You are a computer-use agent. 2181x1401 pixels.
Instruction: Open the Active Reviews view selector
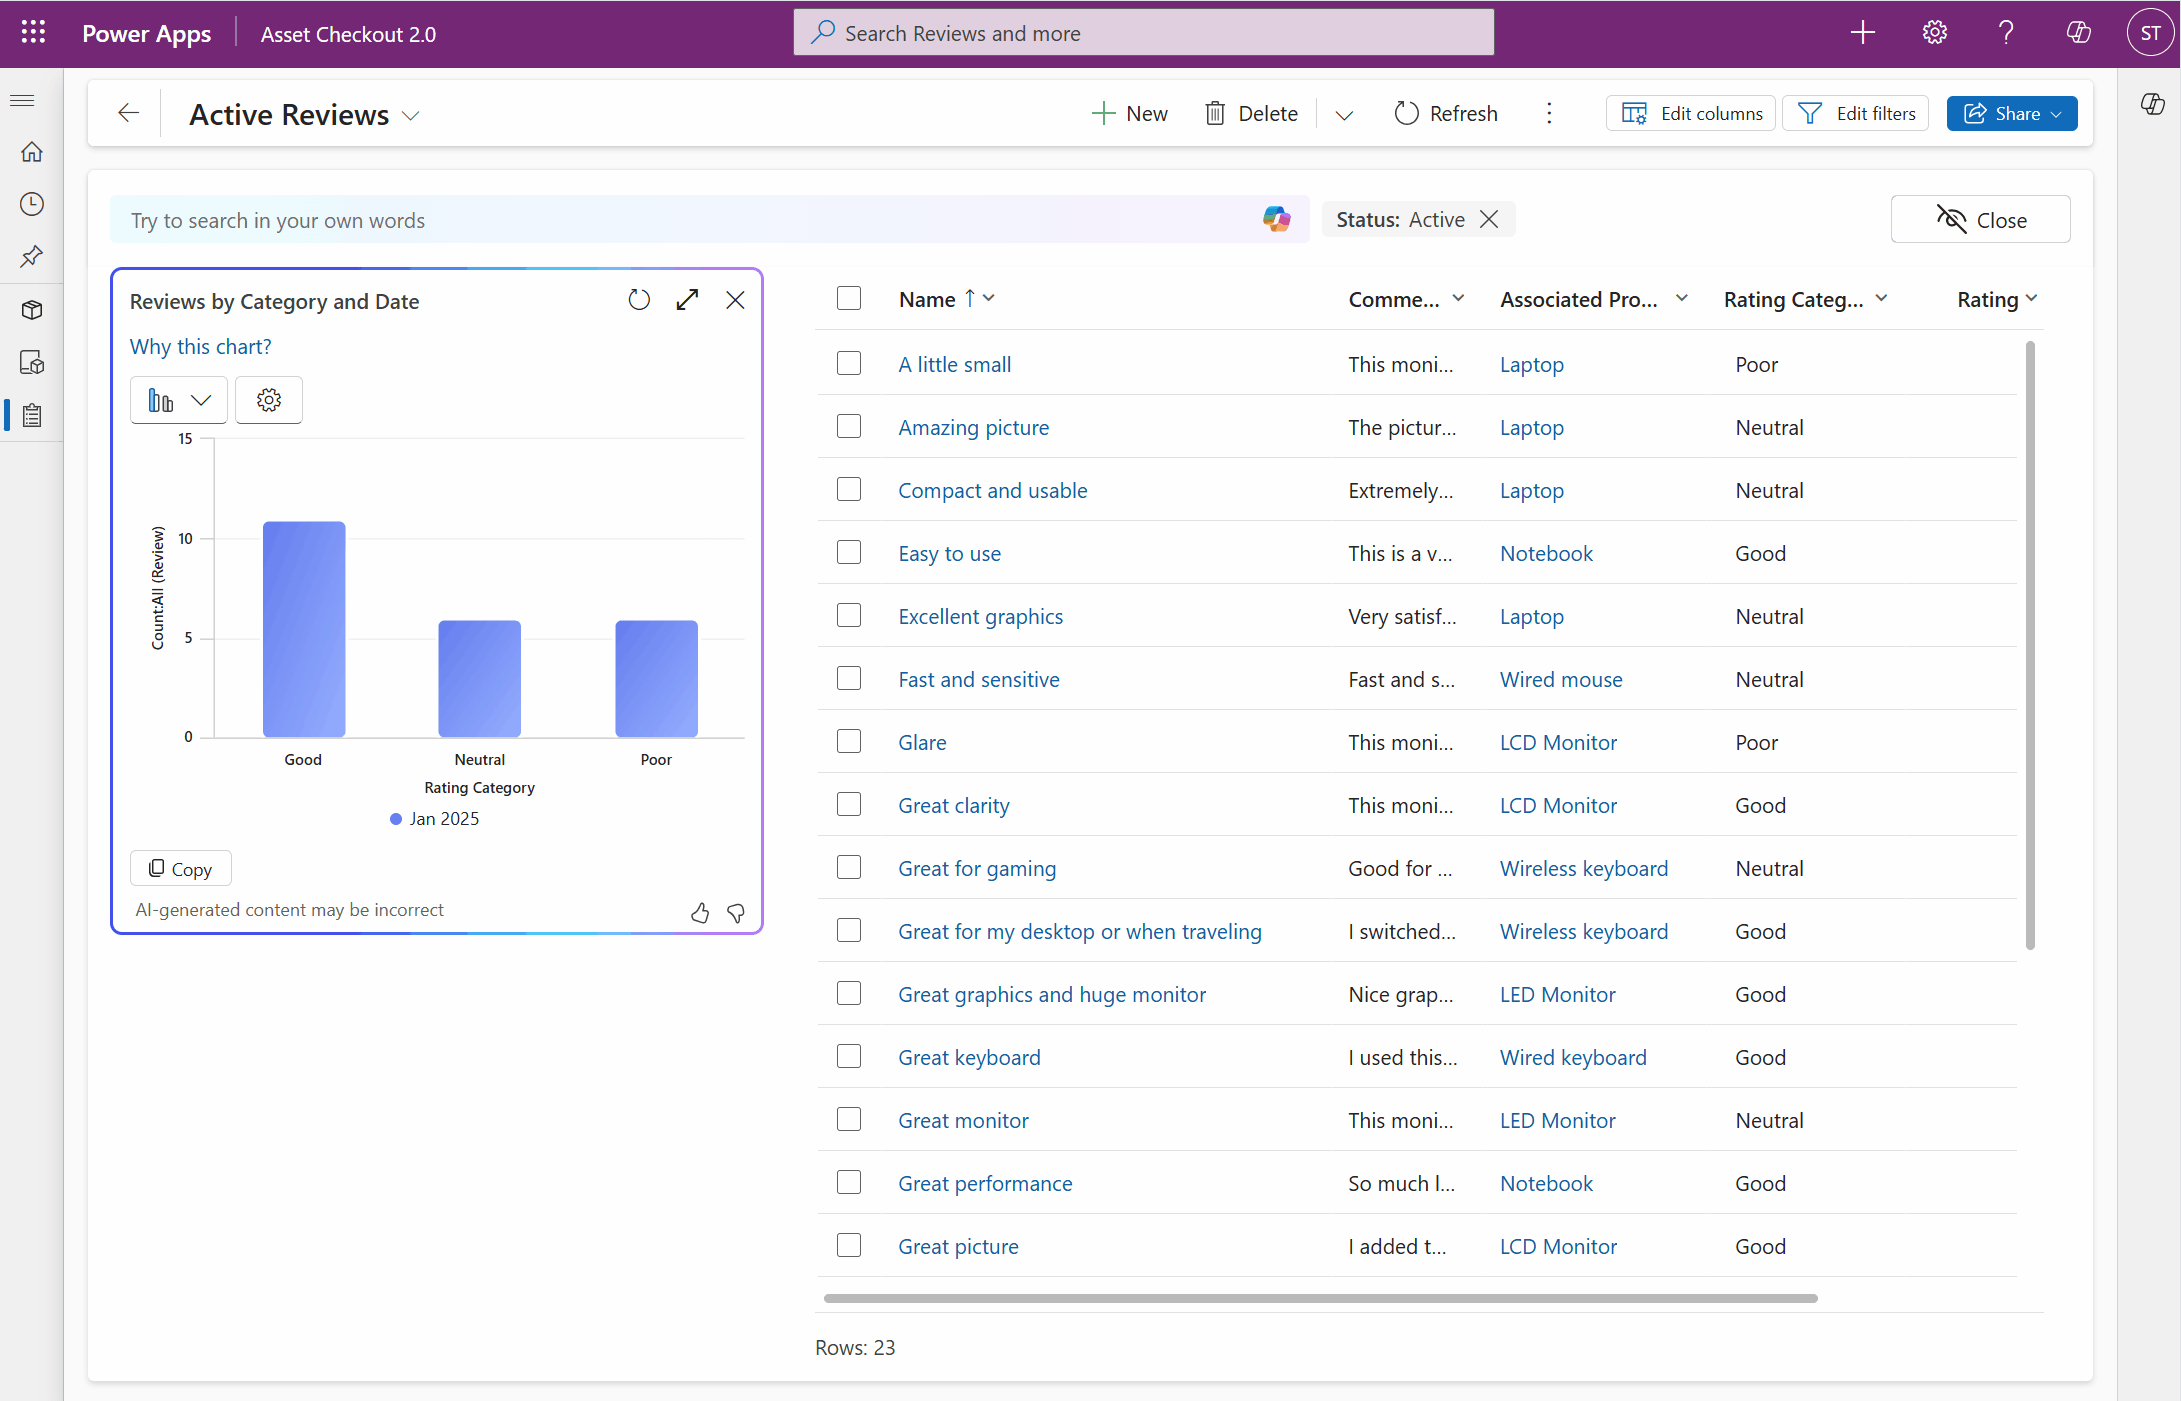pos(410,115)
